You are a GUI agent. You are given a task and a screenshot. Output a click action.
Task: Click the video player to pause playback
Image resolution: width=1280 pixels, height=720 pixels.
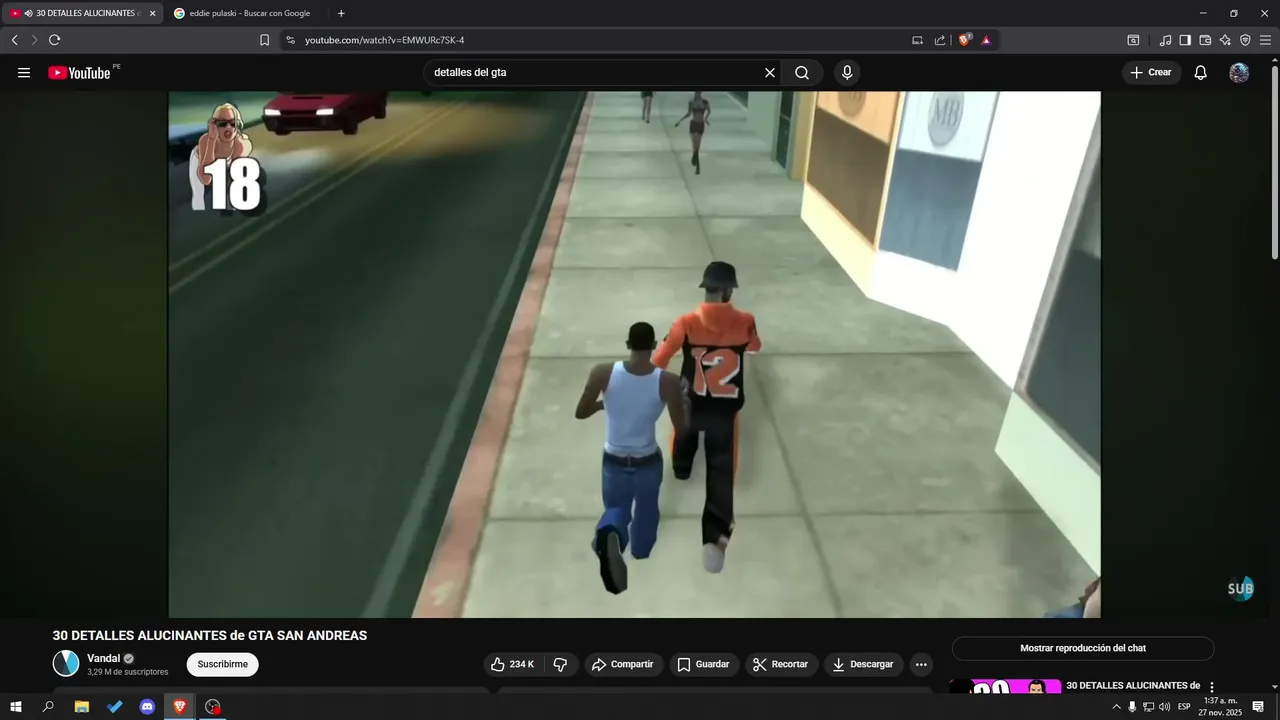coord(634,354)
